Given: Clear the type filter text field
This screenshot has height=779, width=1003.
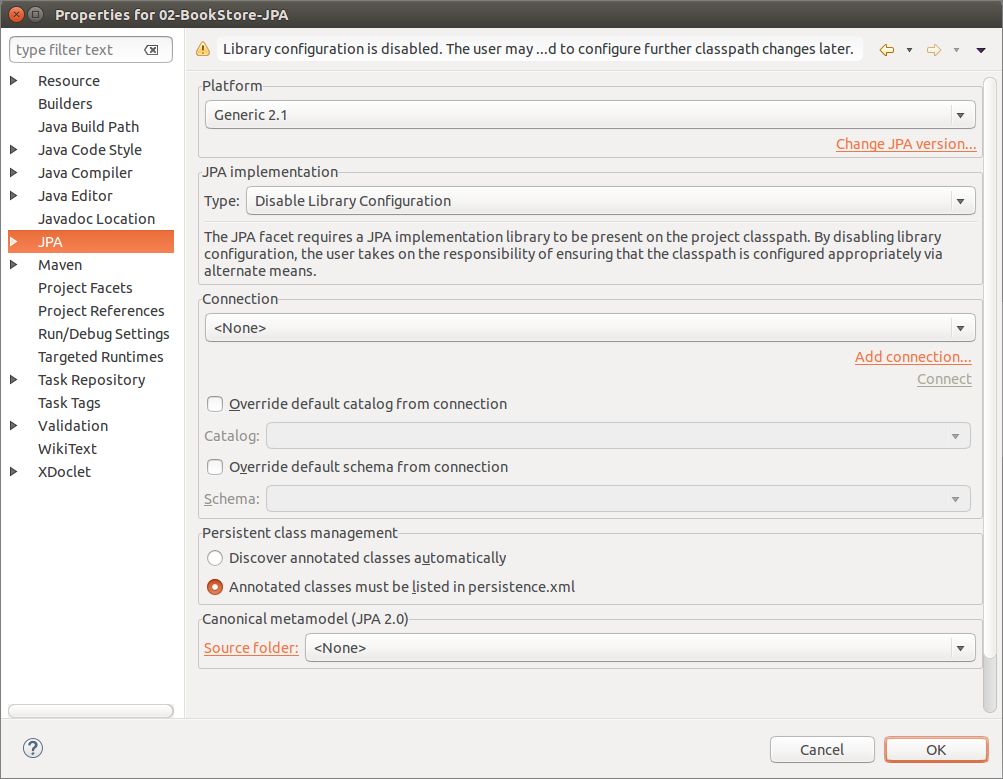Looking at the screenshot, I should [152, 50].
